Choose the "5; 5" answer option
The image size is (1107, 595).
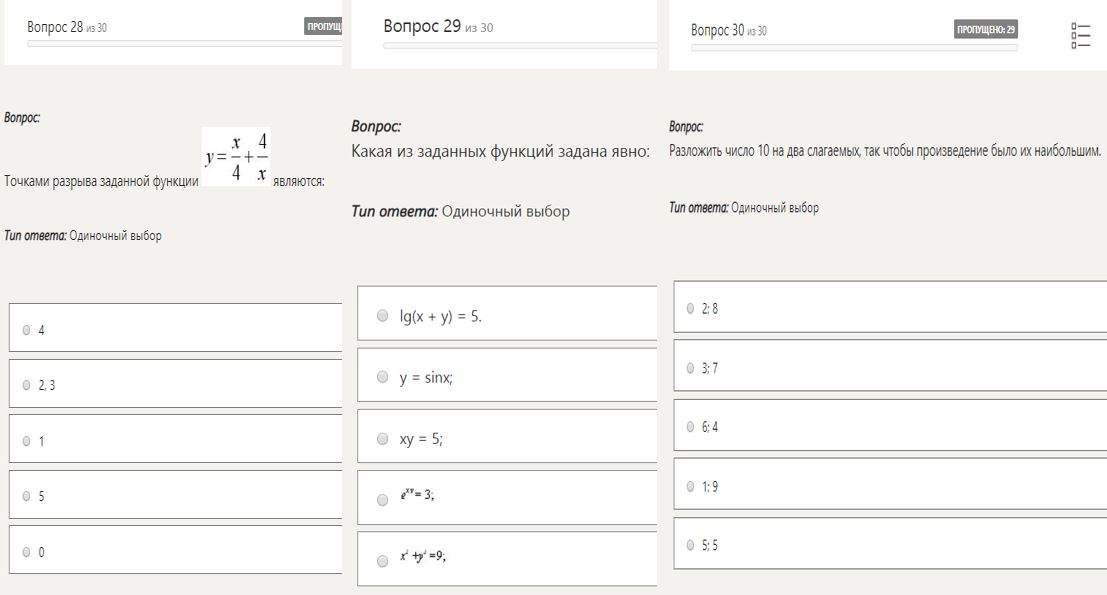691,545
